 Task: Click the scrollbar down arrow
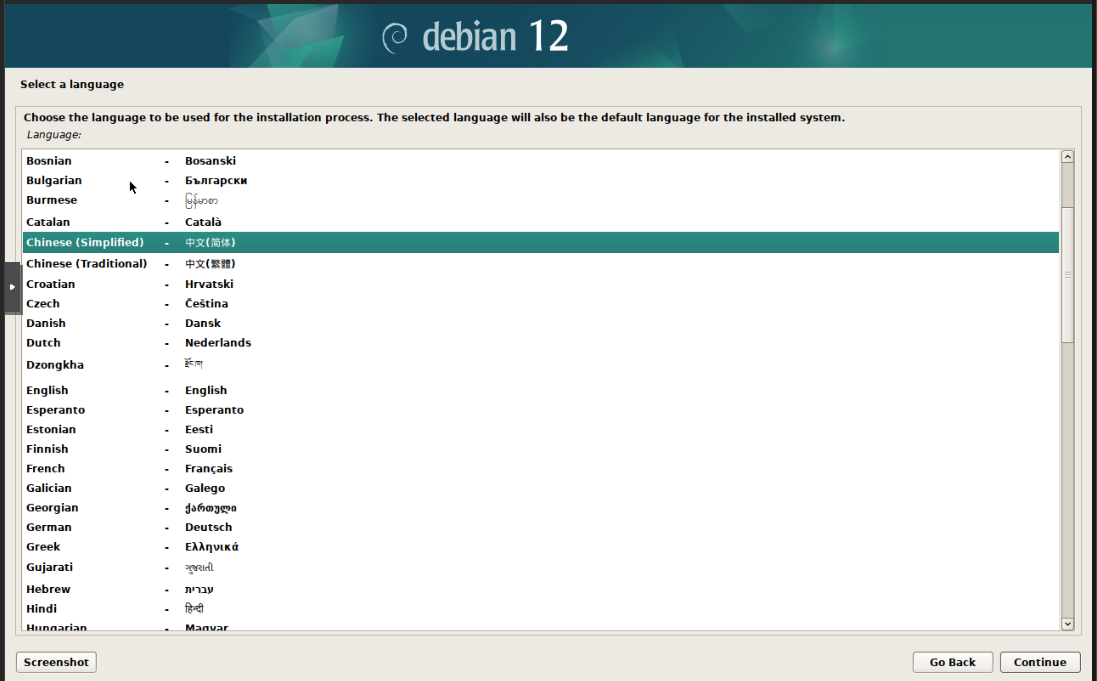click(1067, 624)
